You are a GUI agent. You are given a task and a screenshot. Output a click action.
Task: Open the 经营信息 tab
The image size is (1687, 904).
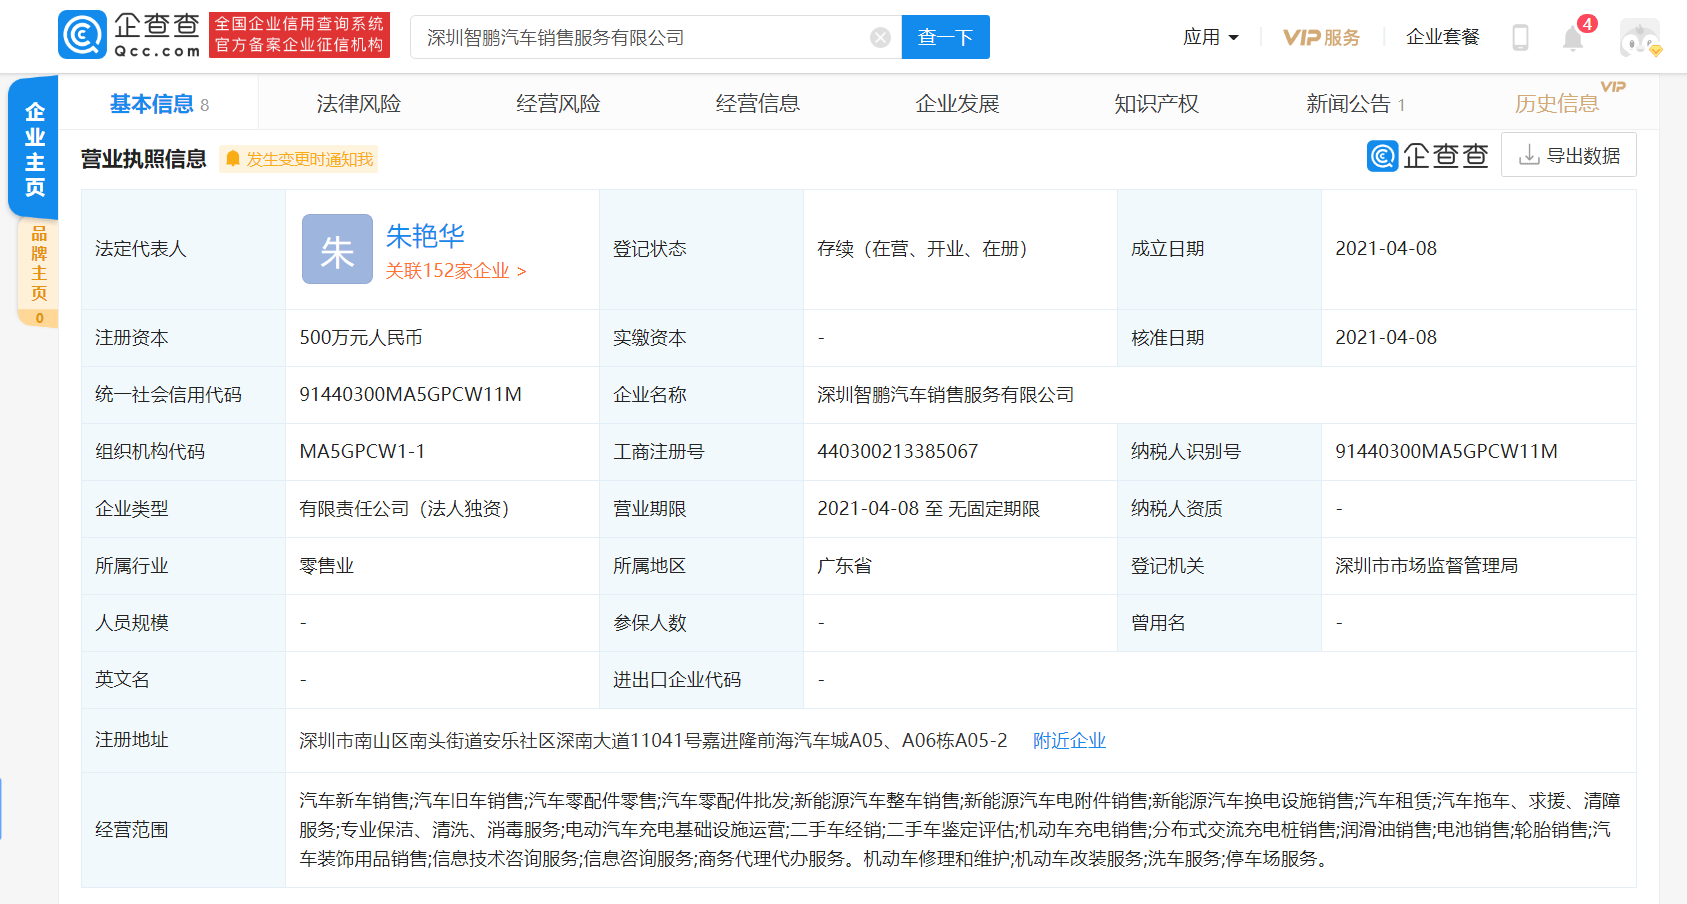[758, 104]
